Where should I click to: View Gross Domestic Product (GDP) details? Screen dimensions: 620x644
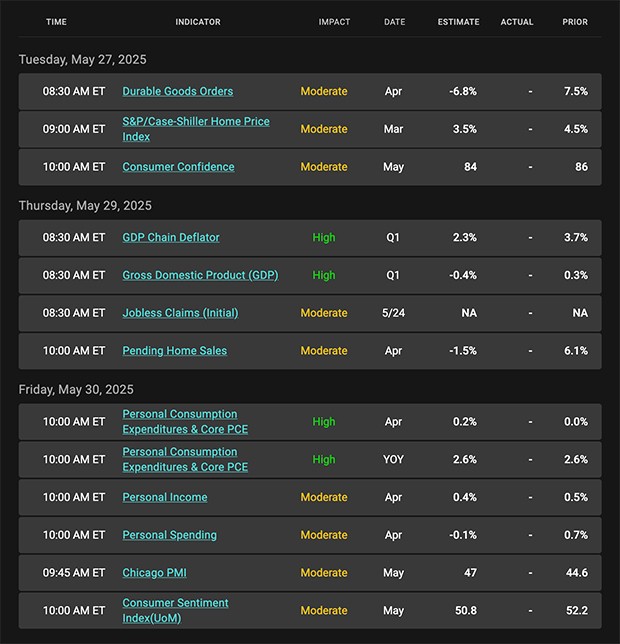click(200, 275)
